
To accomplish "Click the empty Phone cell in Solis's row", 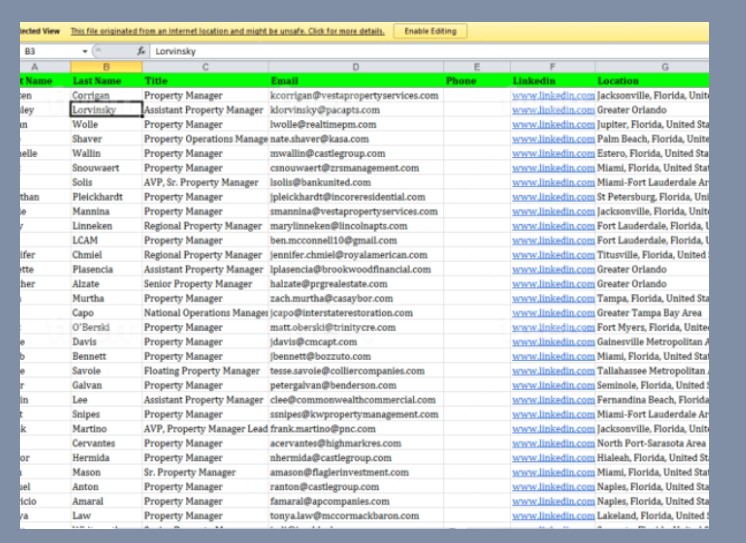I will pos(477,183).
